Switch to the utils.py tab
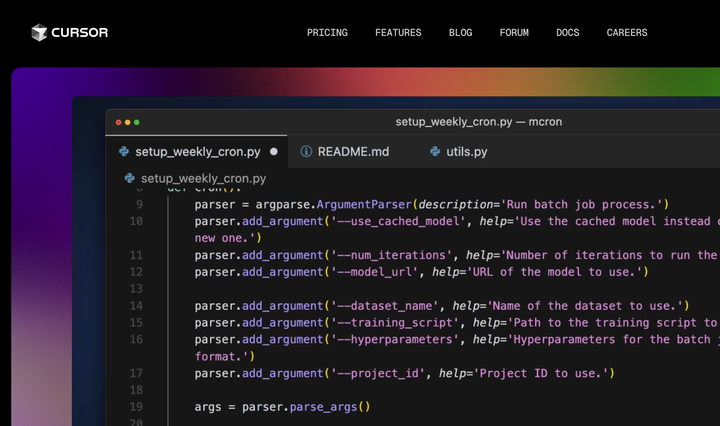 [x=466, y=152]
